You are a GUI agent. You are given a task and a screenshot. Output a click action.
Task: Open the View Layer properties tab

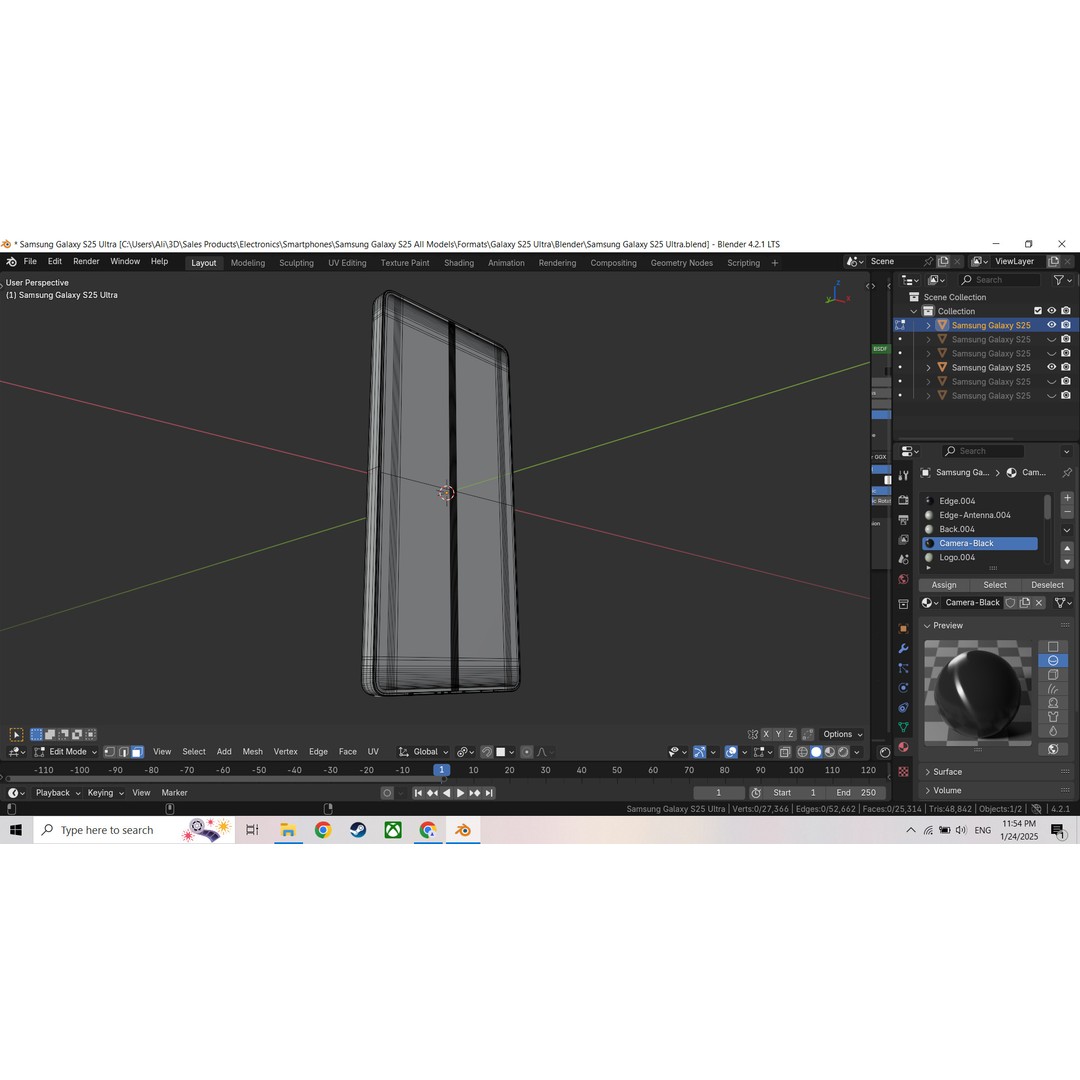[x=904, y=539]
